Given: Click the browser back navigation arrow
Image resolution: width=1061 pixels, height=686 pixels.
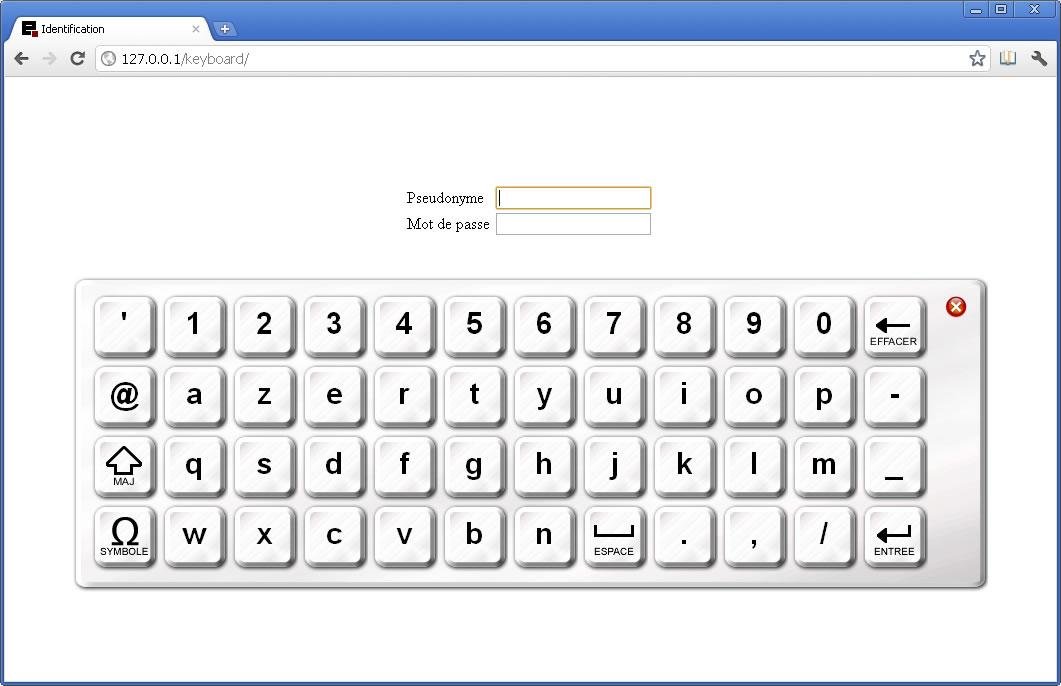Looking at the screenshot, I should click(21, 58).
